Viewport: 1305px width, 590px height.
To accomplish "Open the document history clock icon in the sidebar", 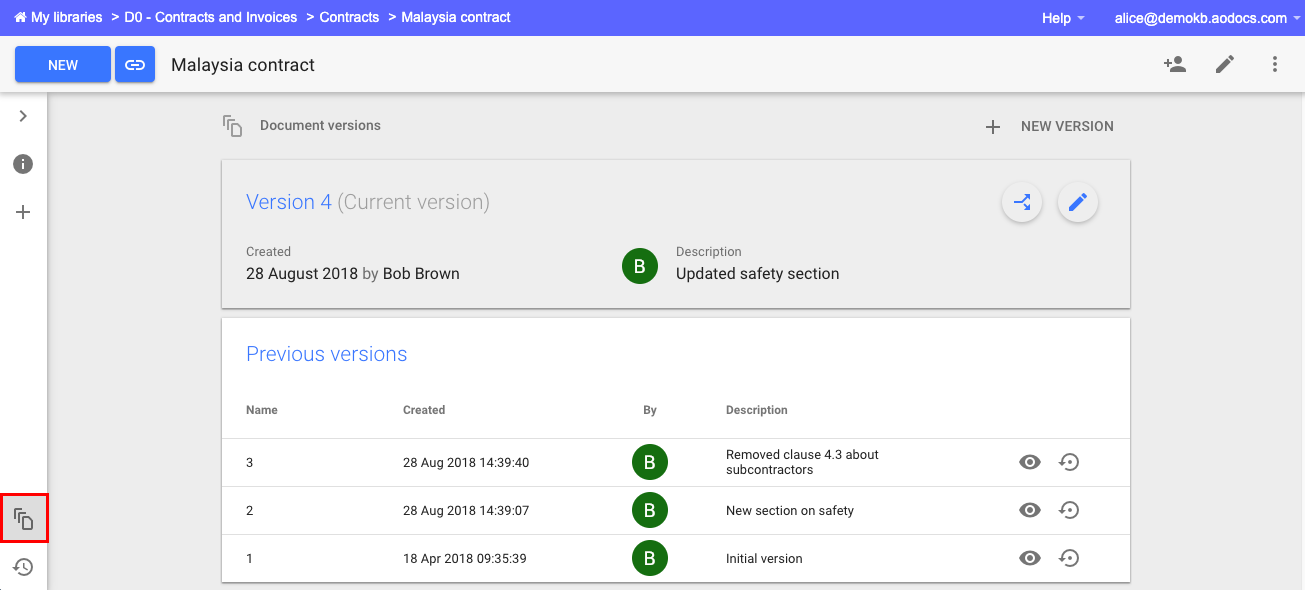I will pyautogui.click(x=23, y=567).
